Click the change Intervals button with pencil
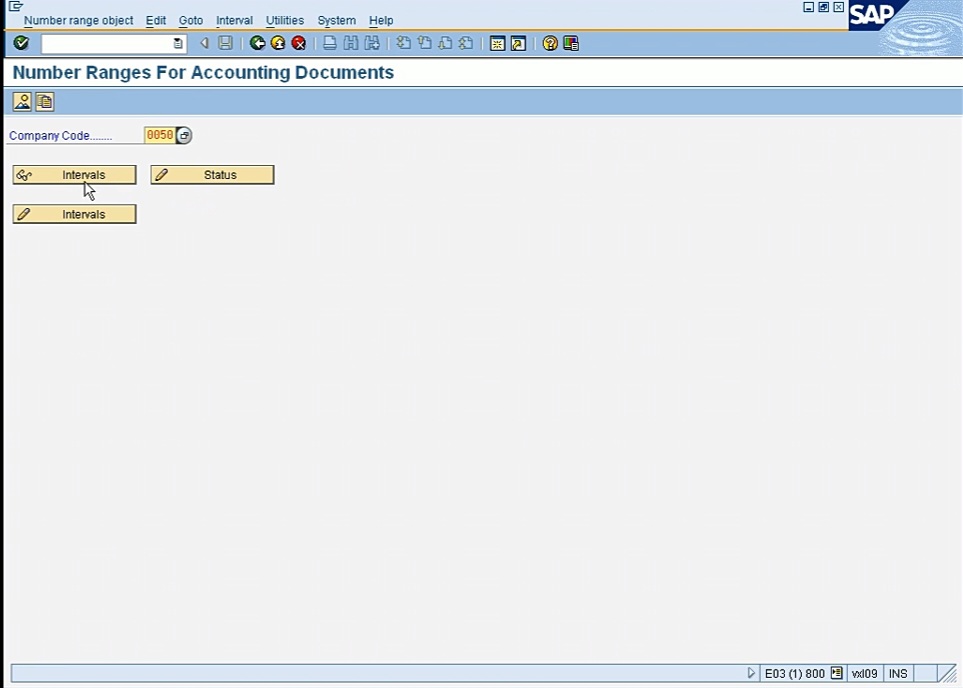This screenshot has width=963, height=688. point(74,214)
